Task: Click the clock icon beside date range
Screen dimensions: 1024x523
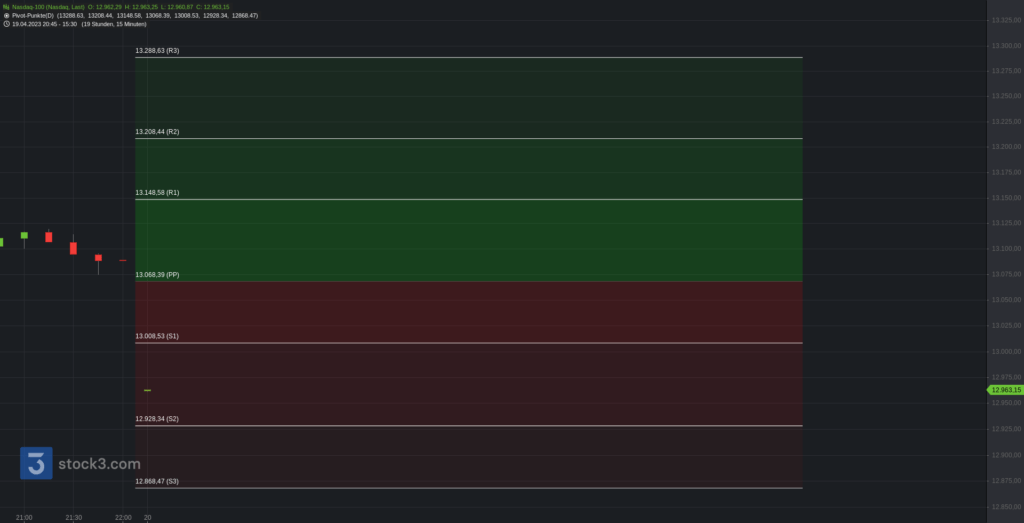Action: point(7,24)
